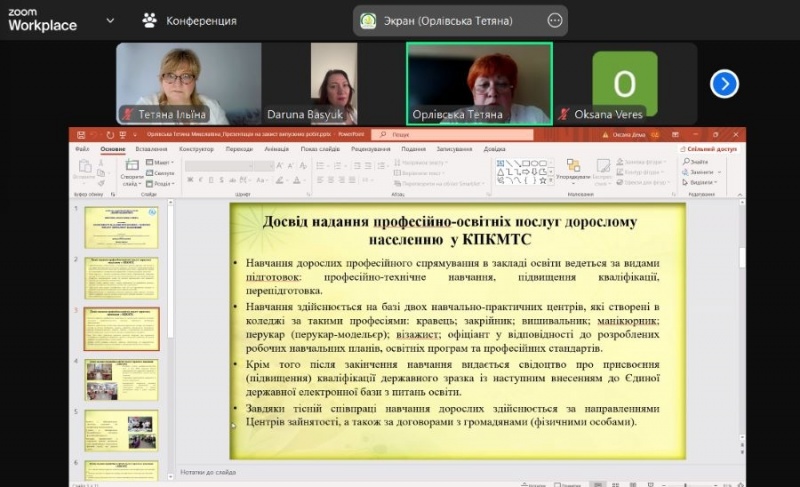
Task: Switch to the Конструктор ribbon tab
Action: [197, 149]
